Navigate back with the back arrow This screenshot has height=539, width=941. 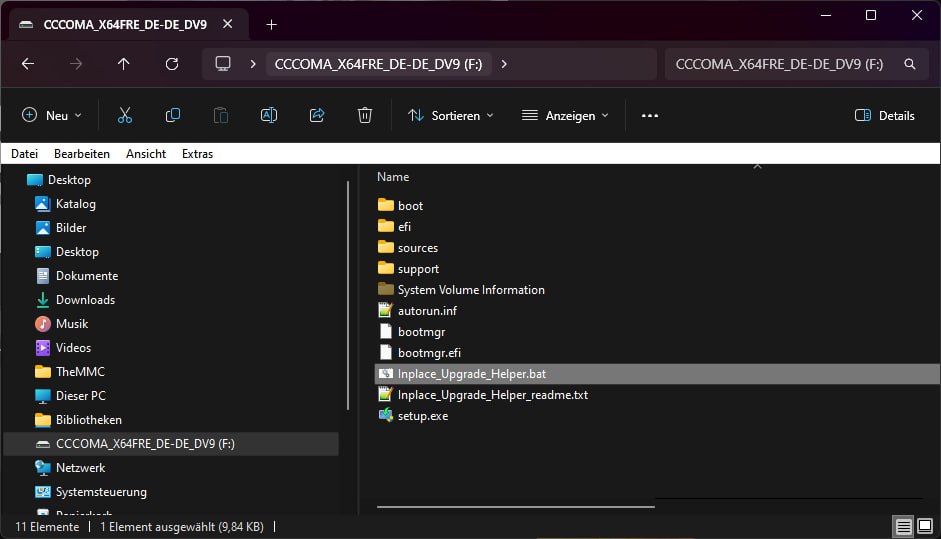(x=28, y=64)
